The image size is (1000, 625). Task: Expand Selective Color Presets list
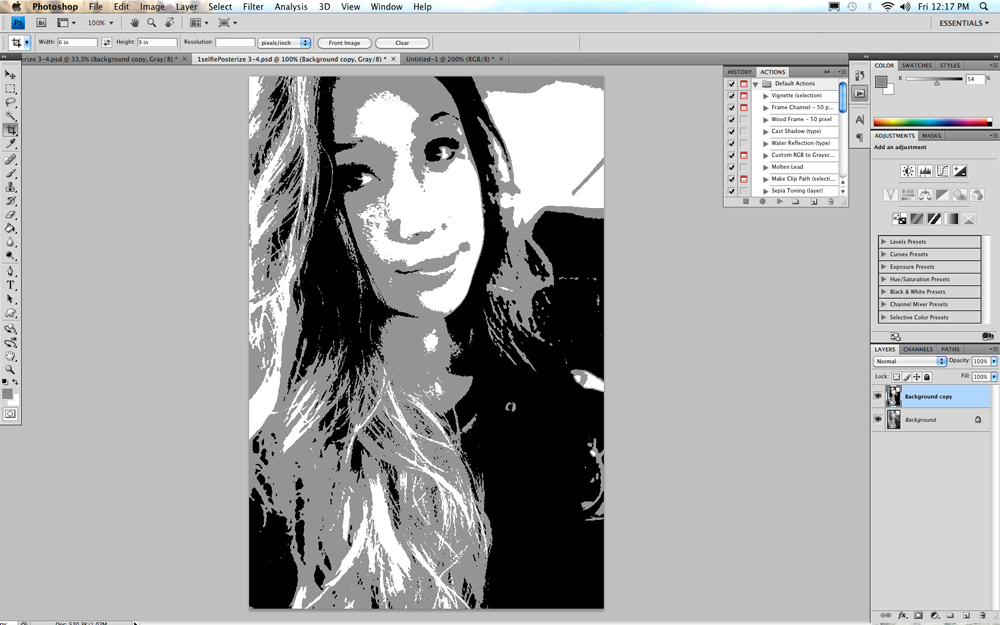pyautogui.click(x=883, y=317)
